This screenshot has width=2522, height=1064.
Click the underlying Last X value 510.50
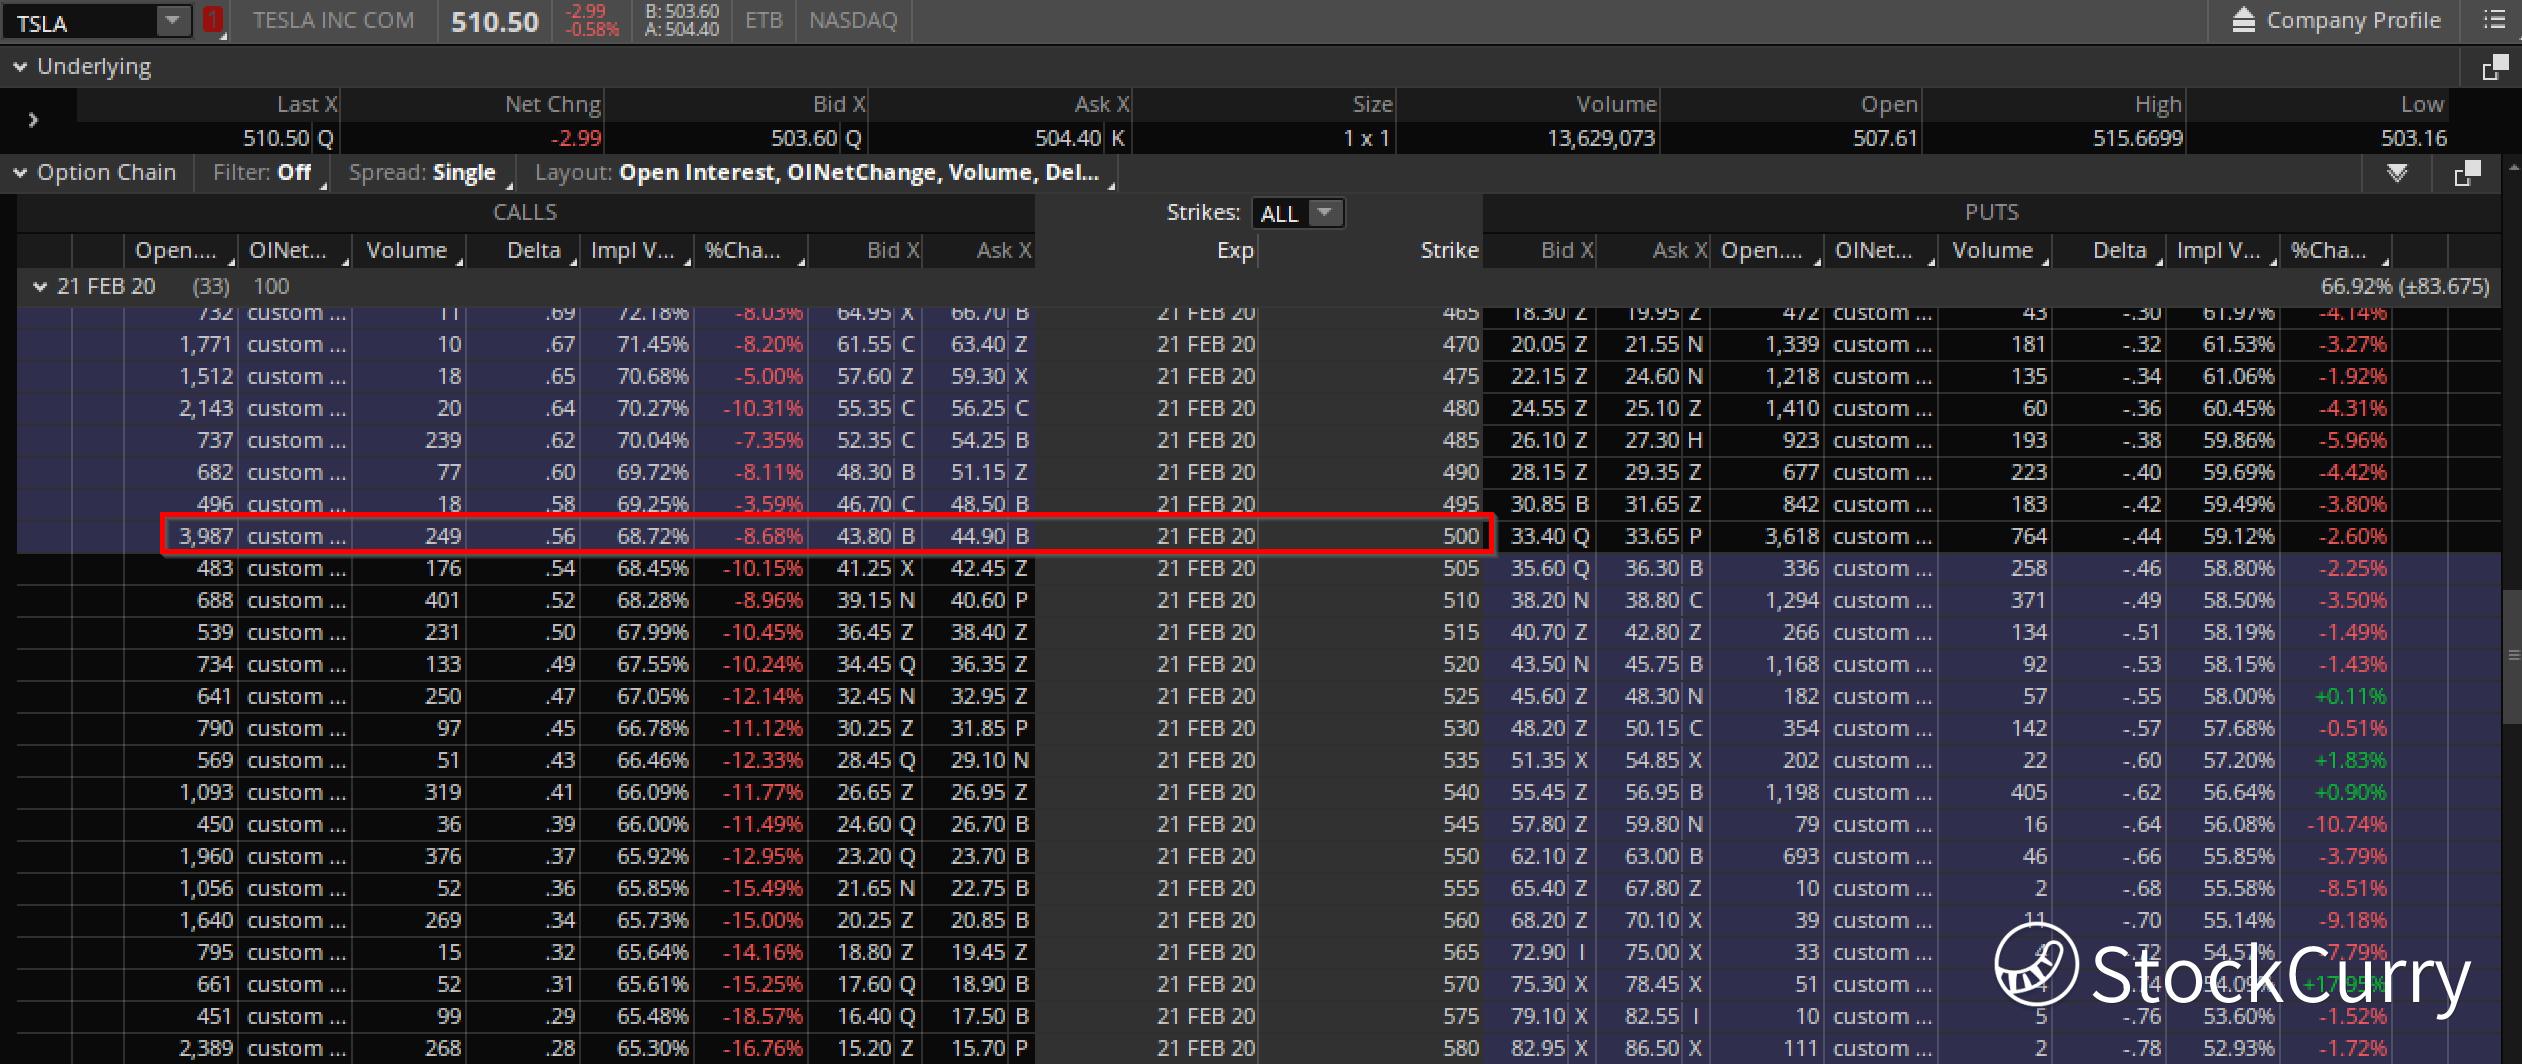coord(276,138)
